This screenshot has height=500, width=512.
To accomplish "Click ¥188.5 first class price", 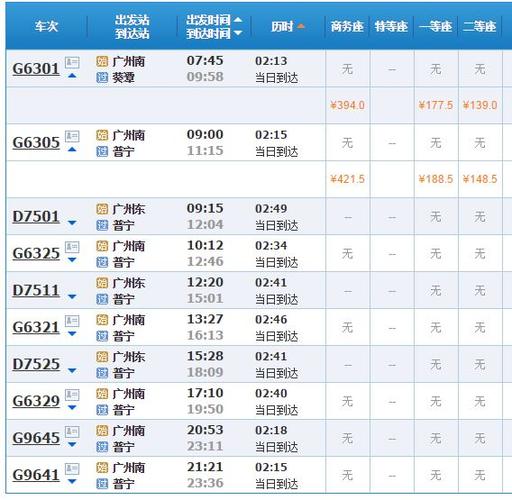I will [x=435, y=179].
